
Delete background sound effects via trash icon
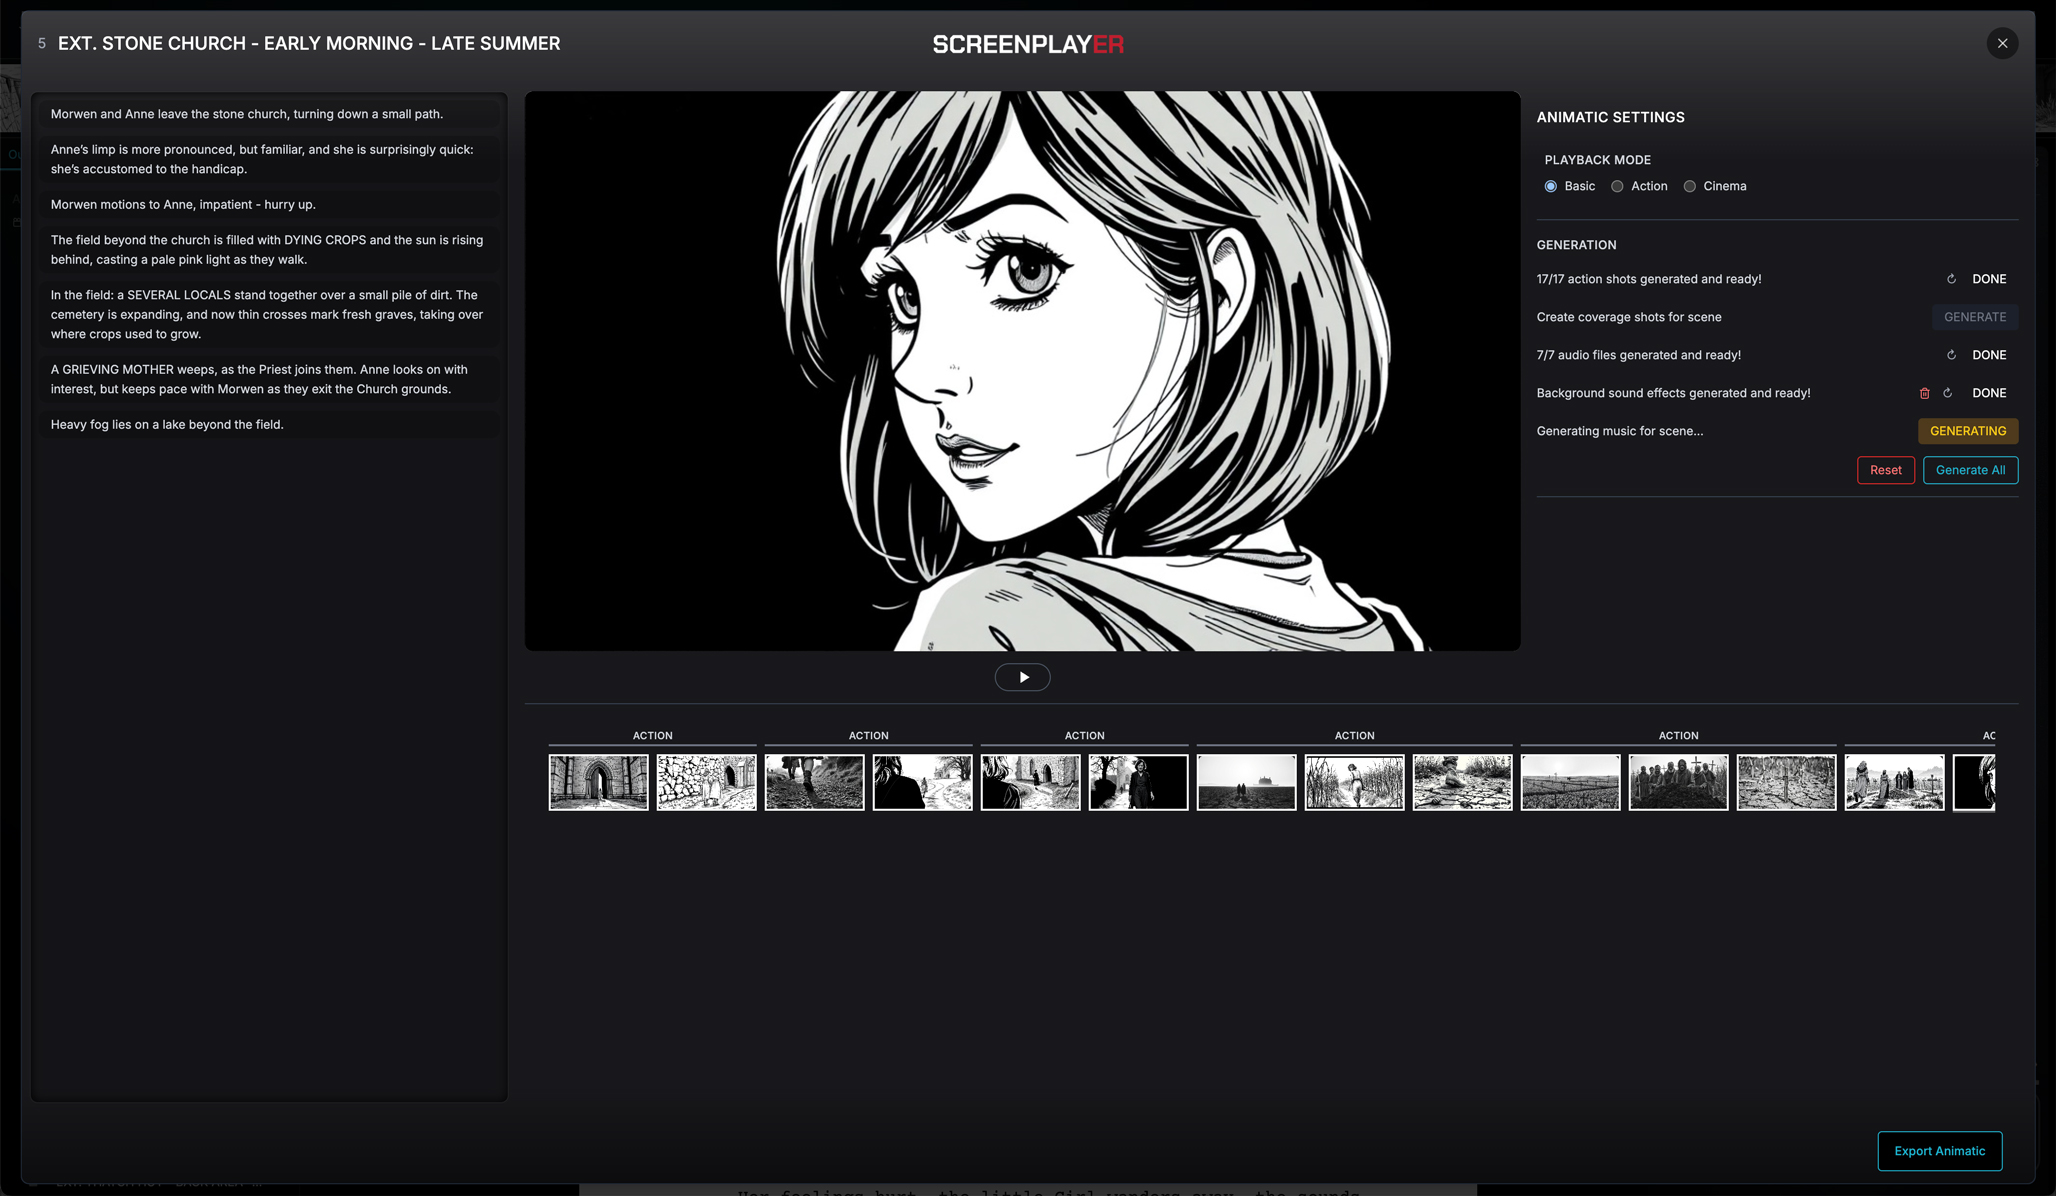[1924, 393]
